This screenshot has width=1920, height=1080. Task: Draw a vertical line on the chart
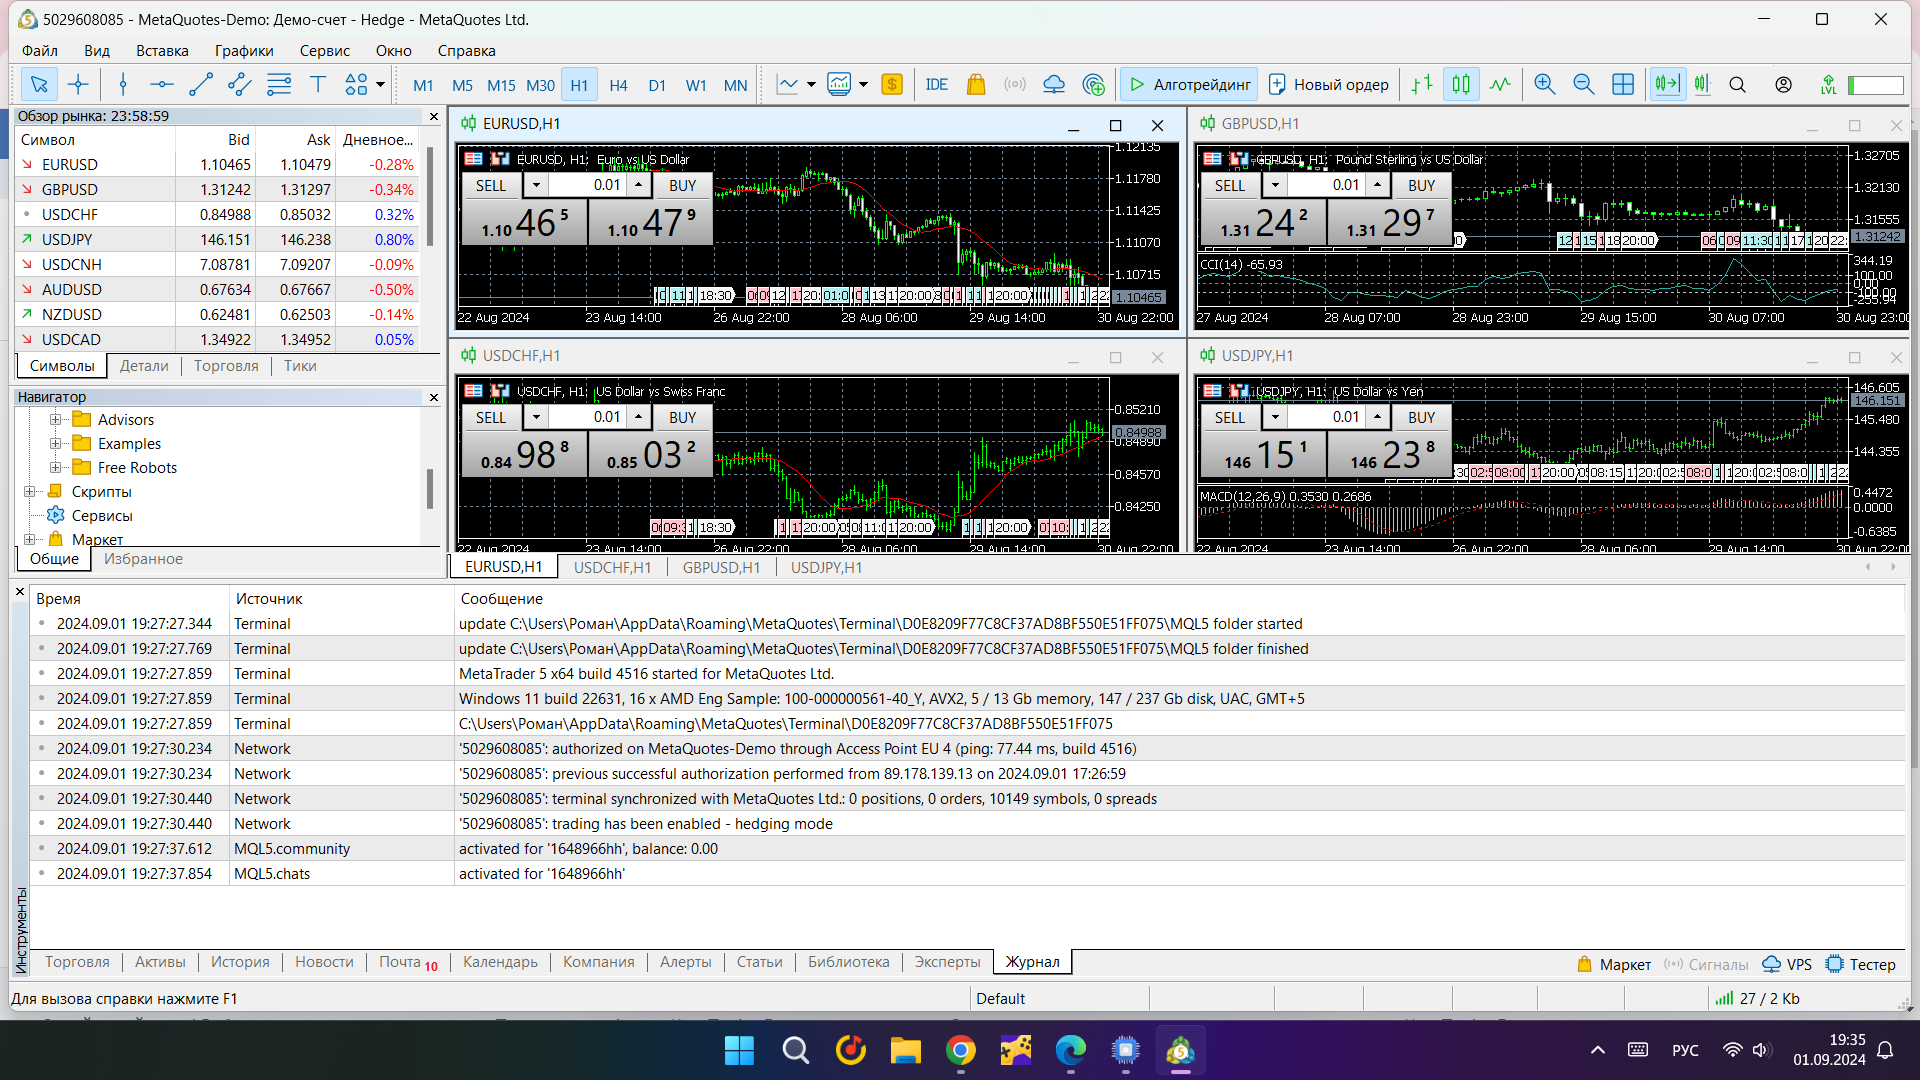coord(123,85)
